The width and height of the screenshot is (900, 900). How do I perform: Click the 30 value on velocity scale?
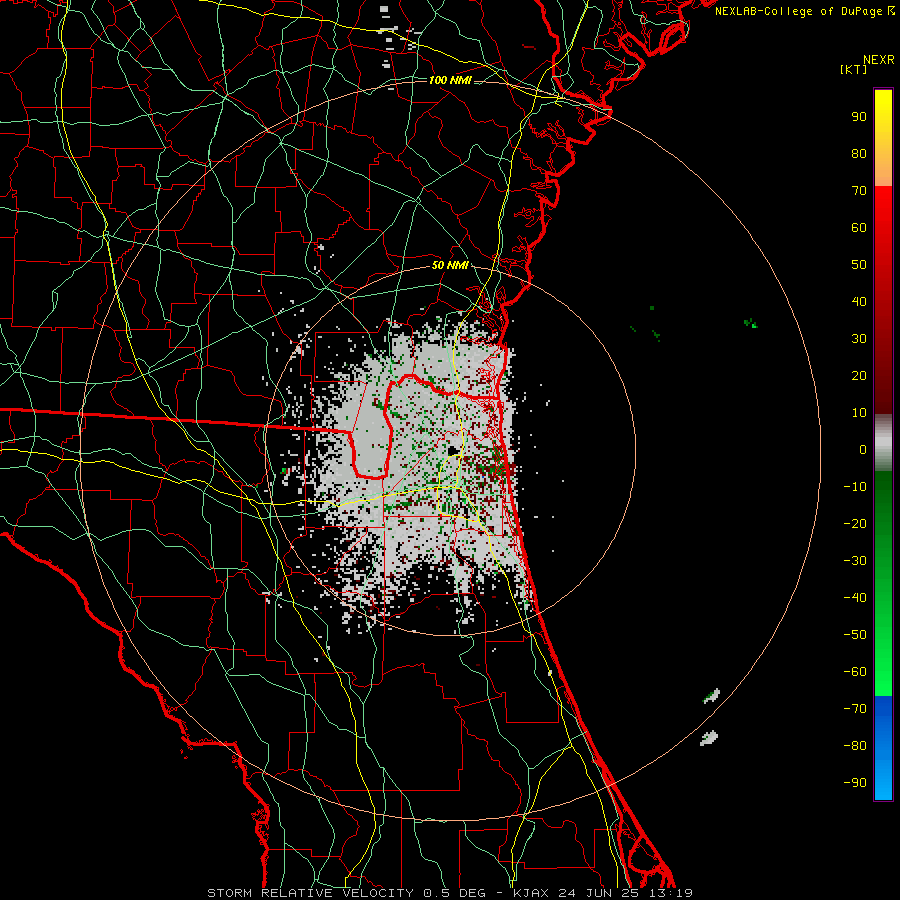(859, 339)
